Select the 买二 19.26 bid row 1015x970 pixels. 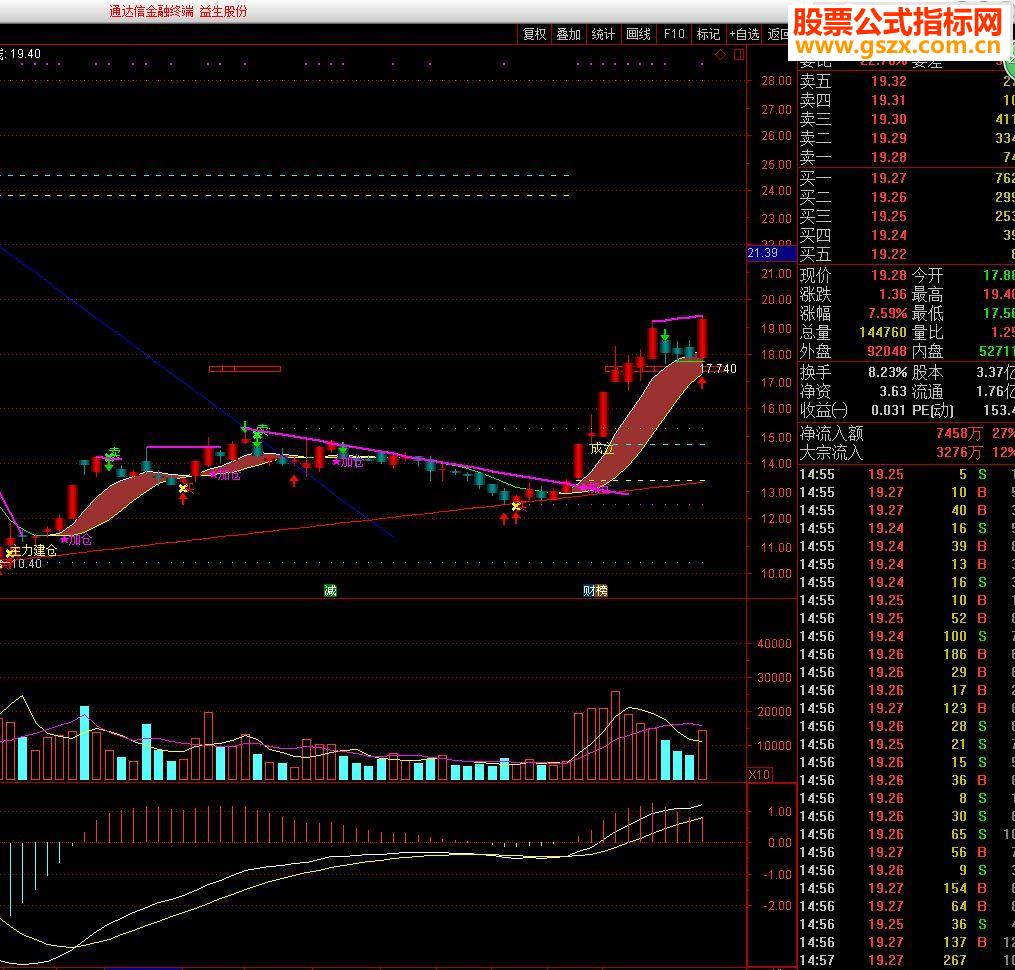pos(906,197)
